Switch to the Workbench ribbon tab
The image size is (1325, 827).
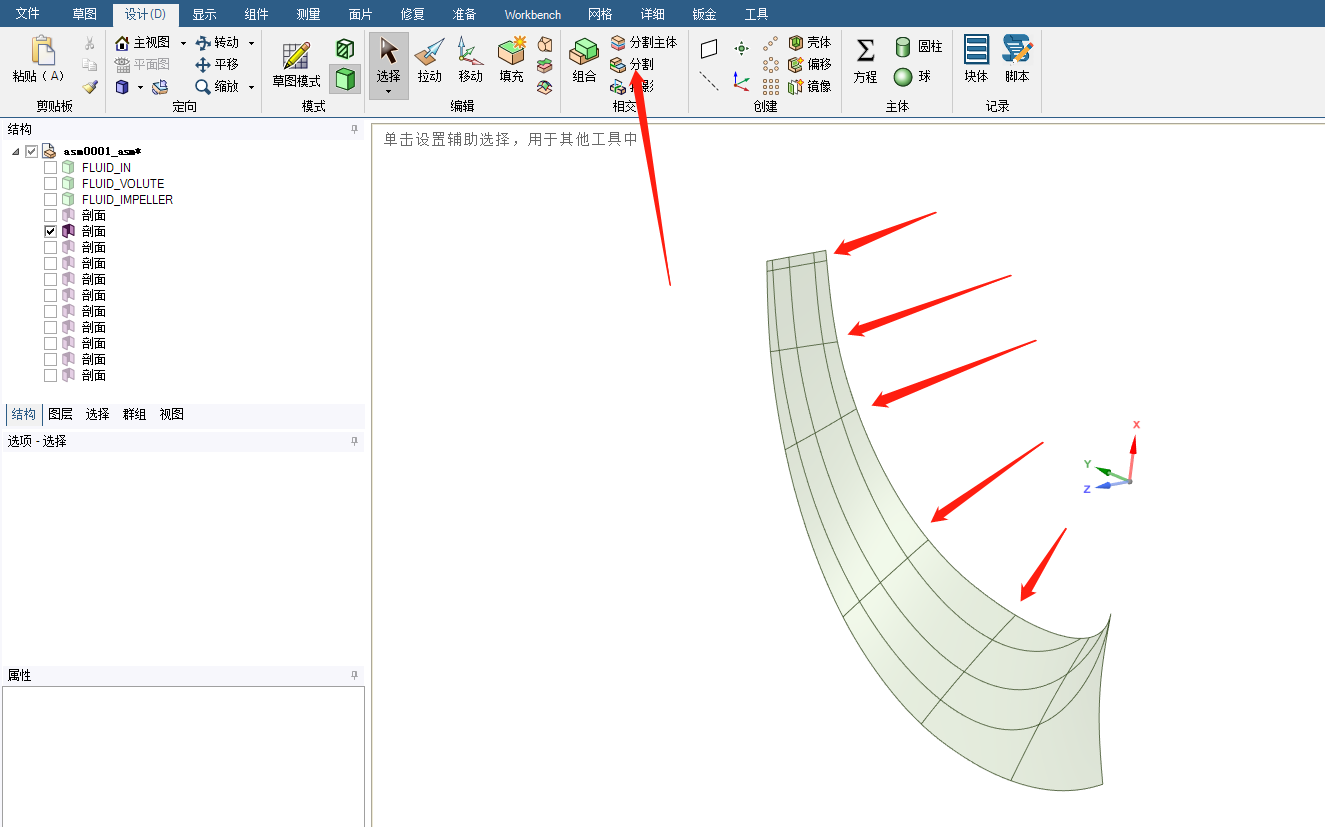532,14
